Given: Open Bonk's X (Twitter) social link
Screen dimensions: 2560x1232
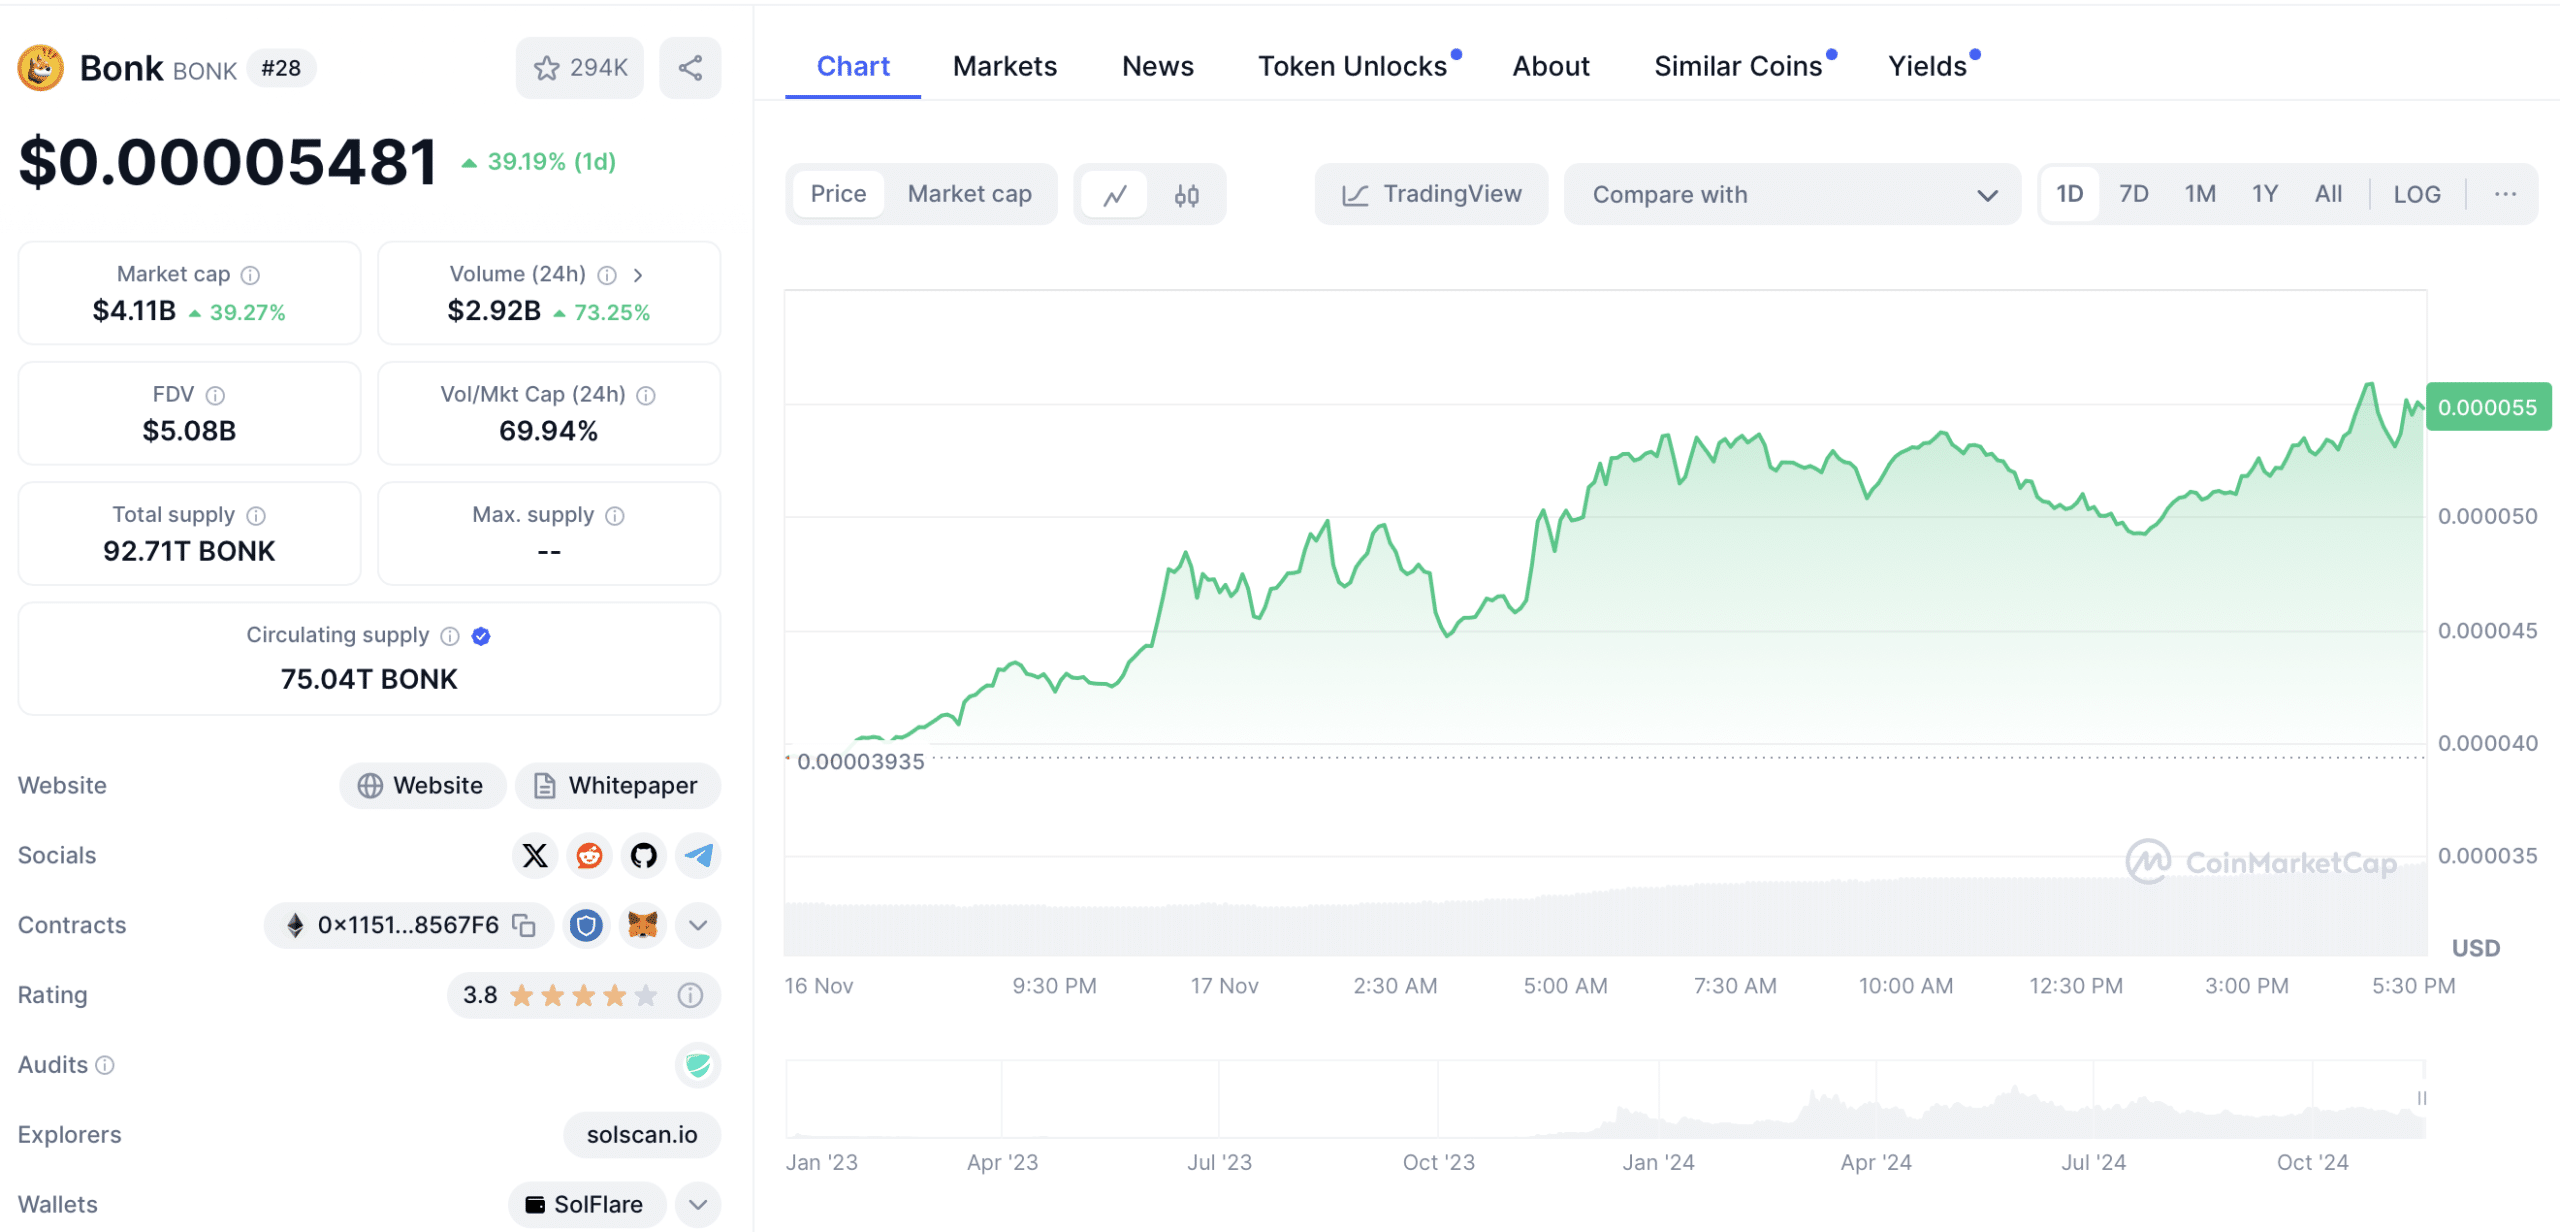Looking at the screenshot, I should click(535, 856).
